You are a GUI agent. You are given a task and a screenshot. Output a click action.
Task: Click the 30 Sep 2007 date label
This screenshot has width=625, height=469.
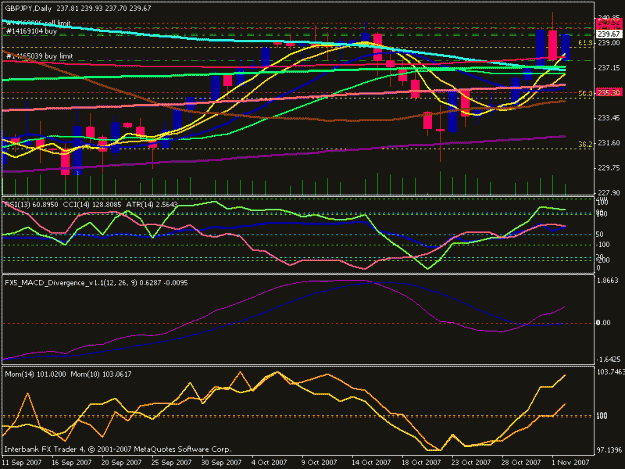[x=221, y=462]
